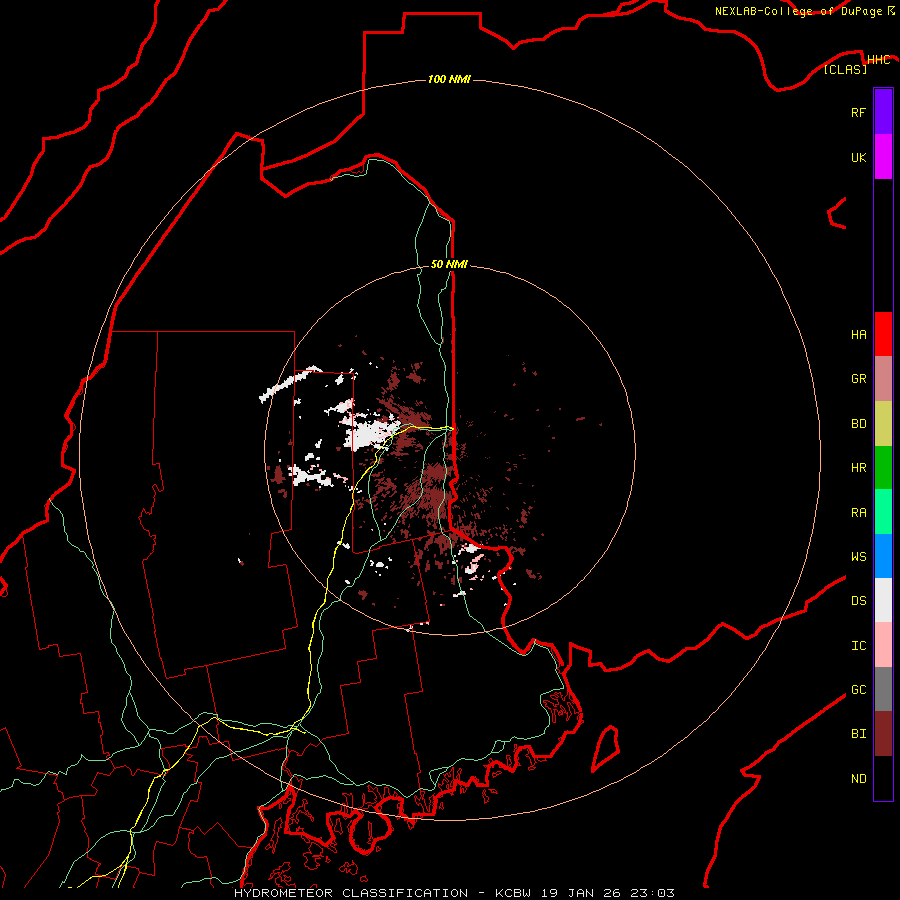Click the HYDROMETEOR CLASSIFICATION title text
900x900 pixels.
click(x=351, y=893)
